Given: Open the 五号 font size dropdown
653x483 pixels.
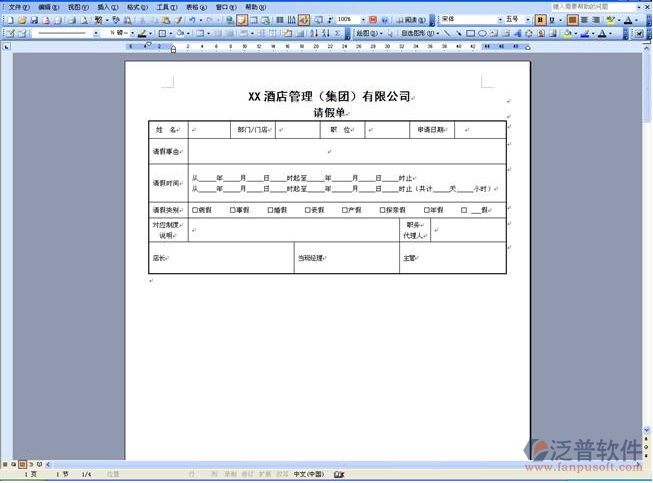Looking at the screenshot, I should click(x=527, y=20).
